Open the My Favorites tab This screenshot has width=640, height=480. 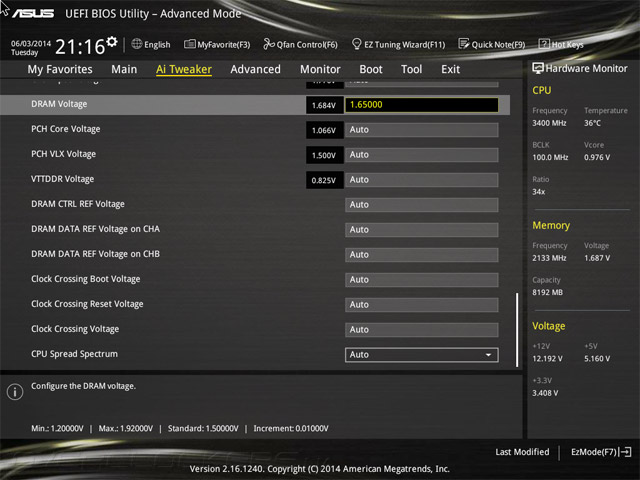click(x=60, y=69)
